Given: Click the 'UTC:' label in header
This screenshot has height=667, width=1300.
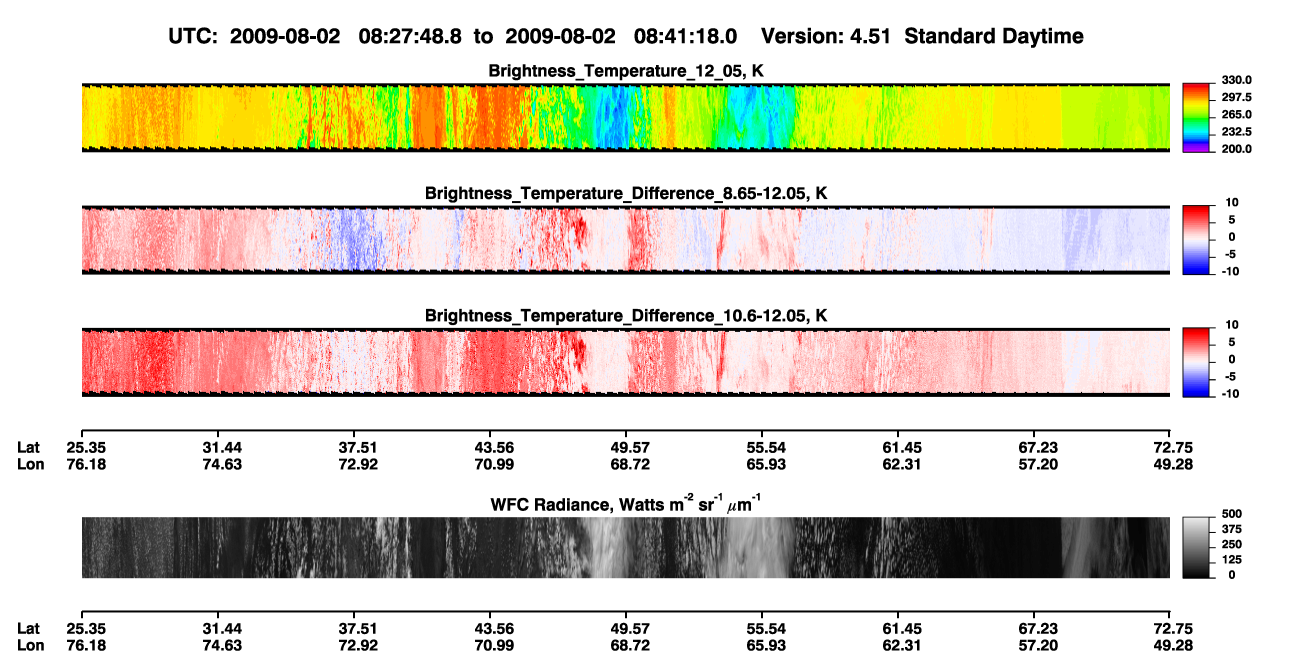Looking at the screenshot, I should point(194,37).
